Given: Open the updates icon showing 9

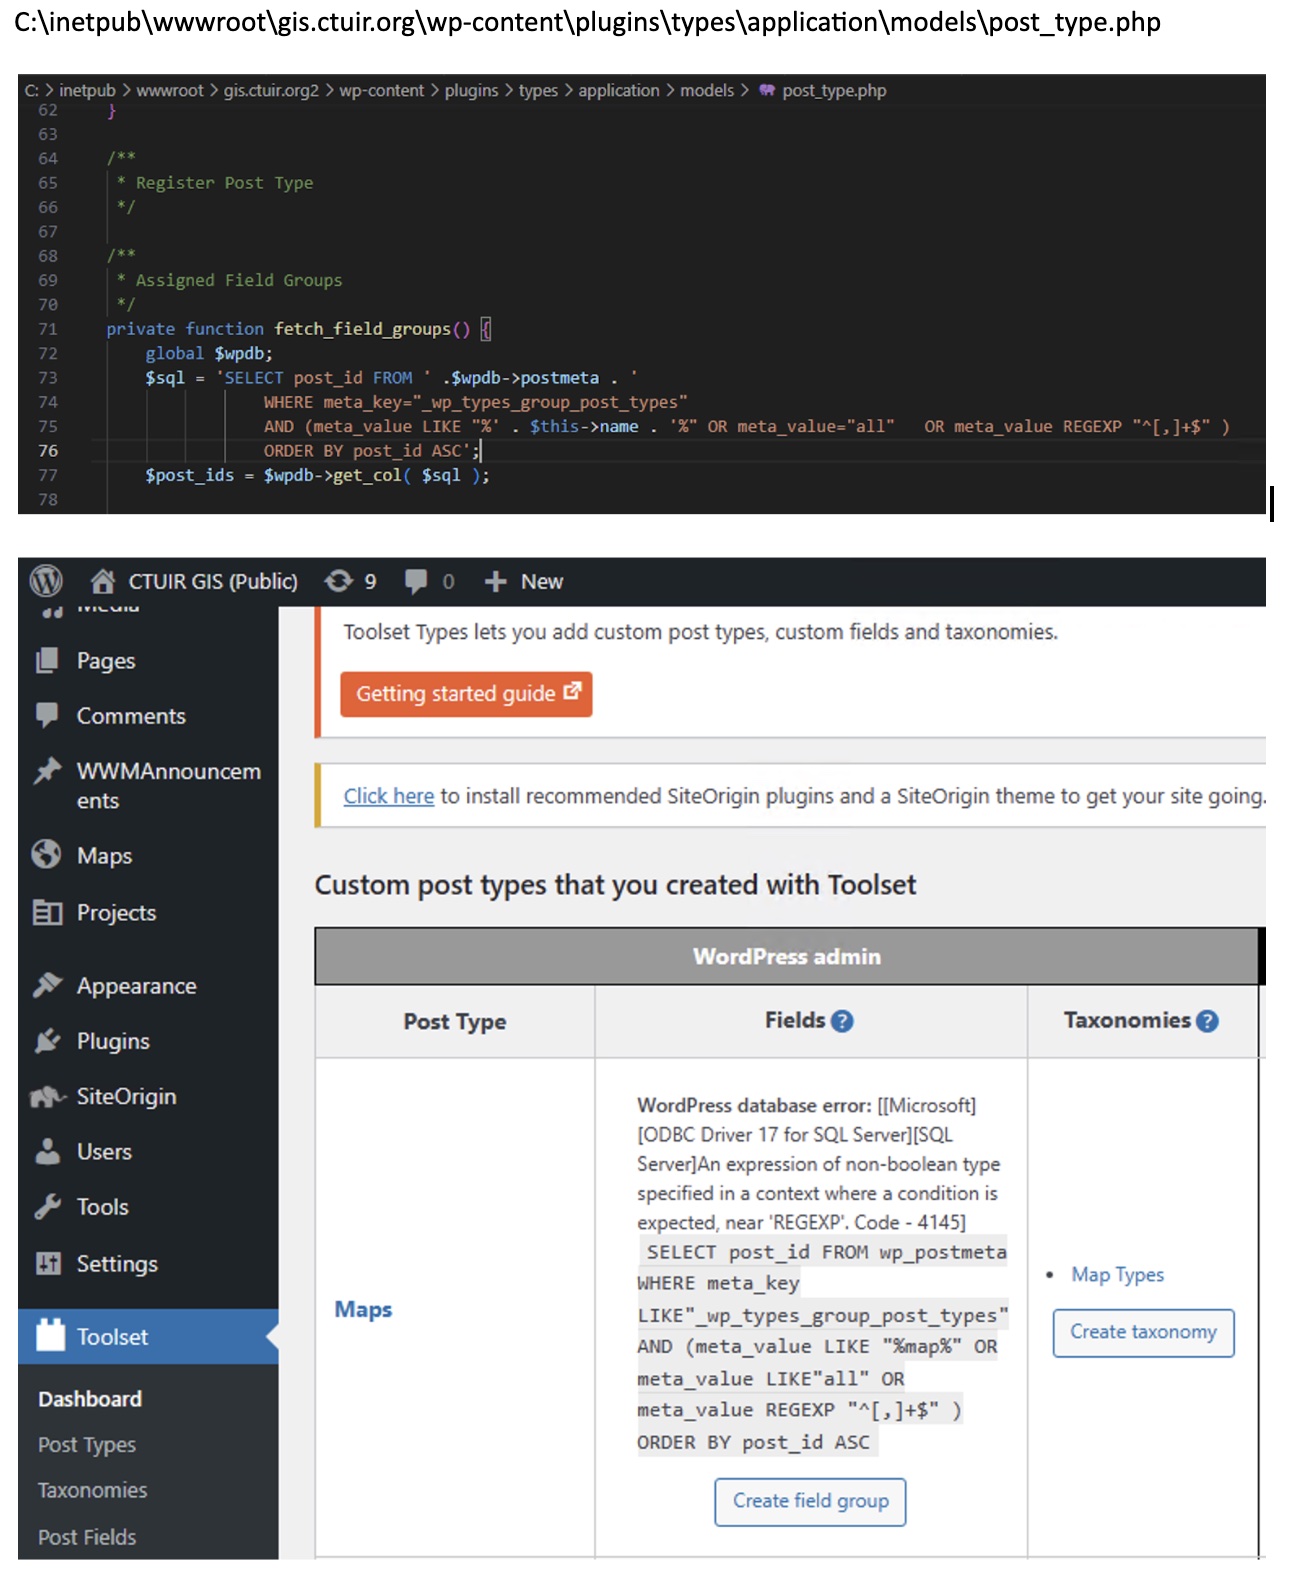Looking at the screenshot, I should 339,581.
